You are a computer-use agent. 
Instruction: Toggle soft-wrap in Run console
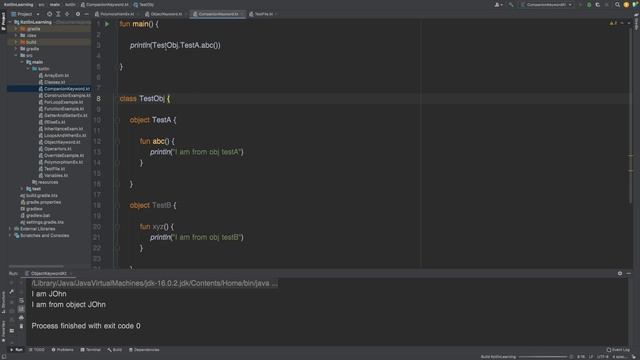click(21, 300)
